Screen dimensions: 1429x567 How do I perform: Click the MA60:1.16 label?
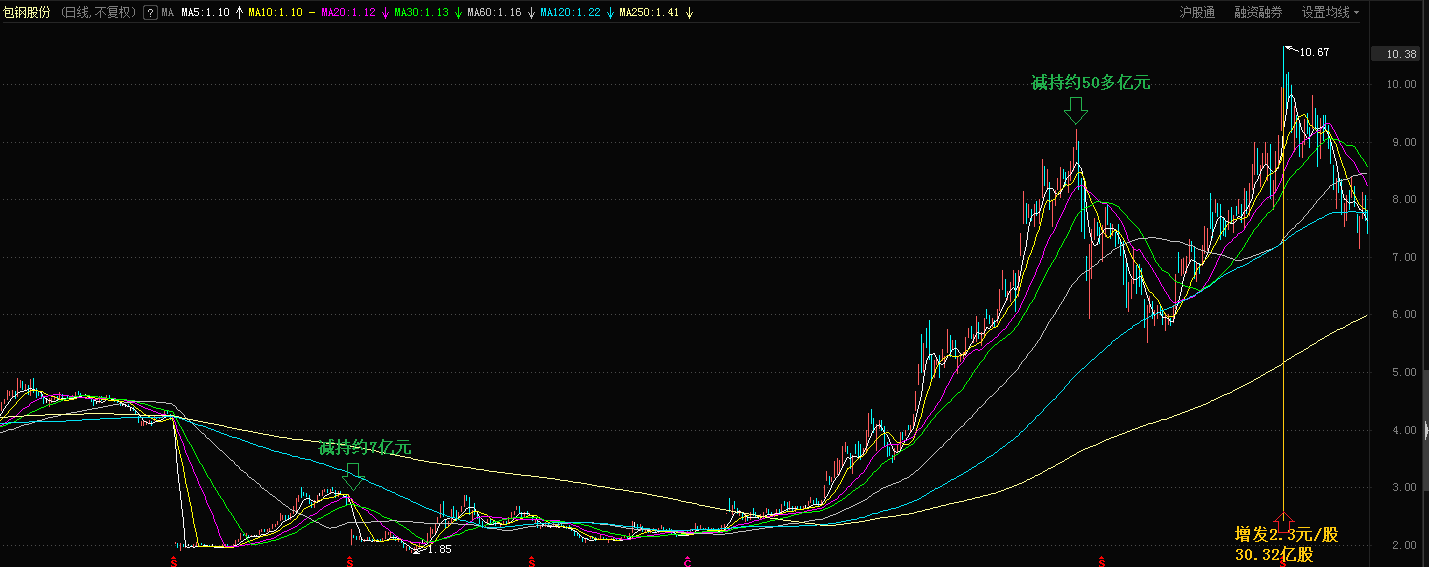pyautogui.click(x=496, y=13)
